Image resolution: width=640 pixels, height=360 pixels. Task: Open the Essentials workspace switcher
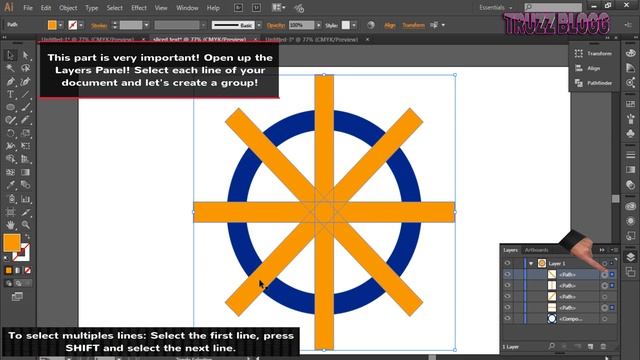click(x=496, y=7)
